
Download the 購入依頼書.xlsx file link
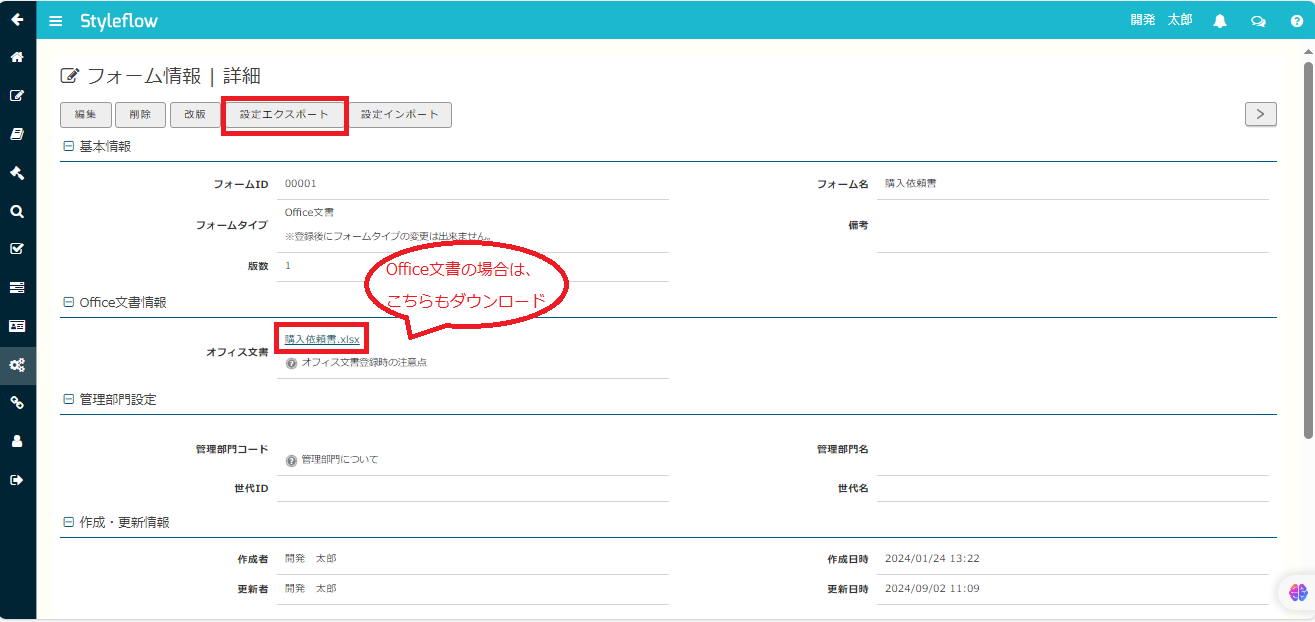point(322,340)
